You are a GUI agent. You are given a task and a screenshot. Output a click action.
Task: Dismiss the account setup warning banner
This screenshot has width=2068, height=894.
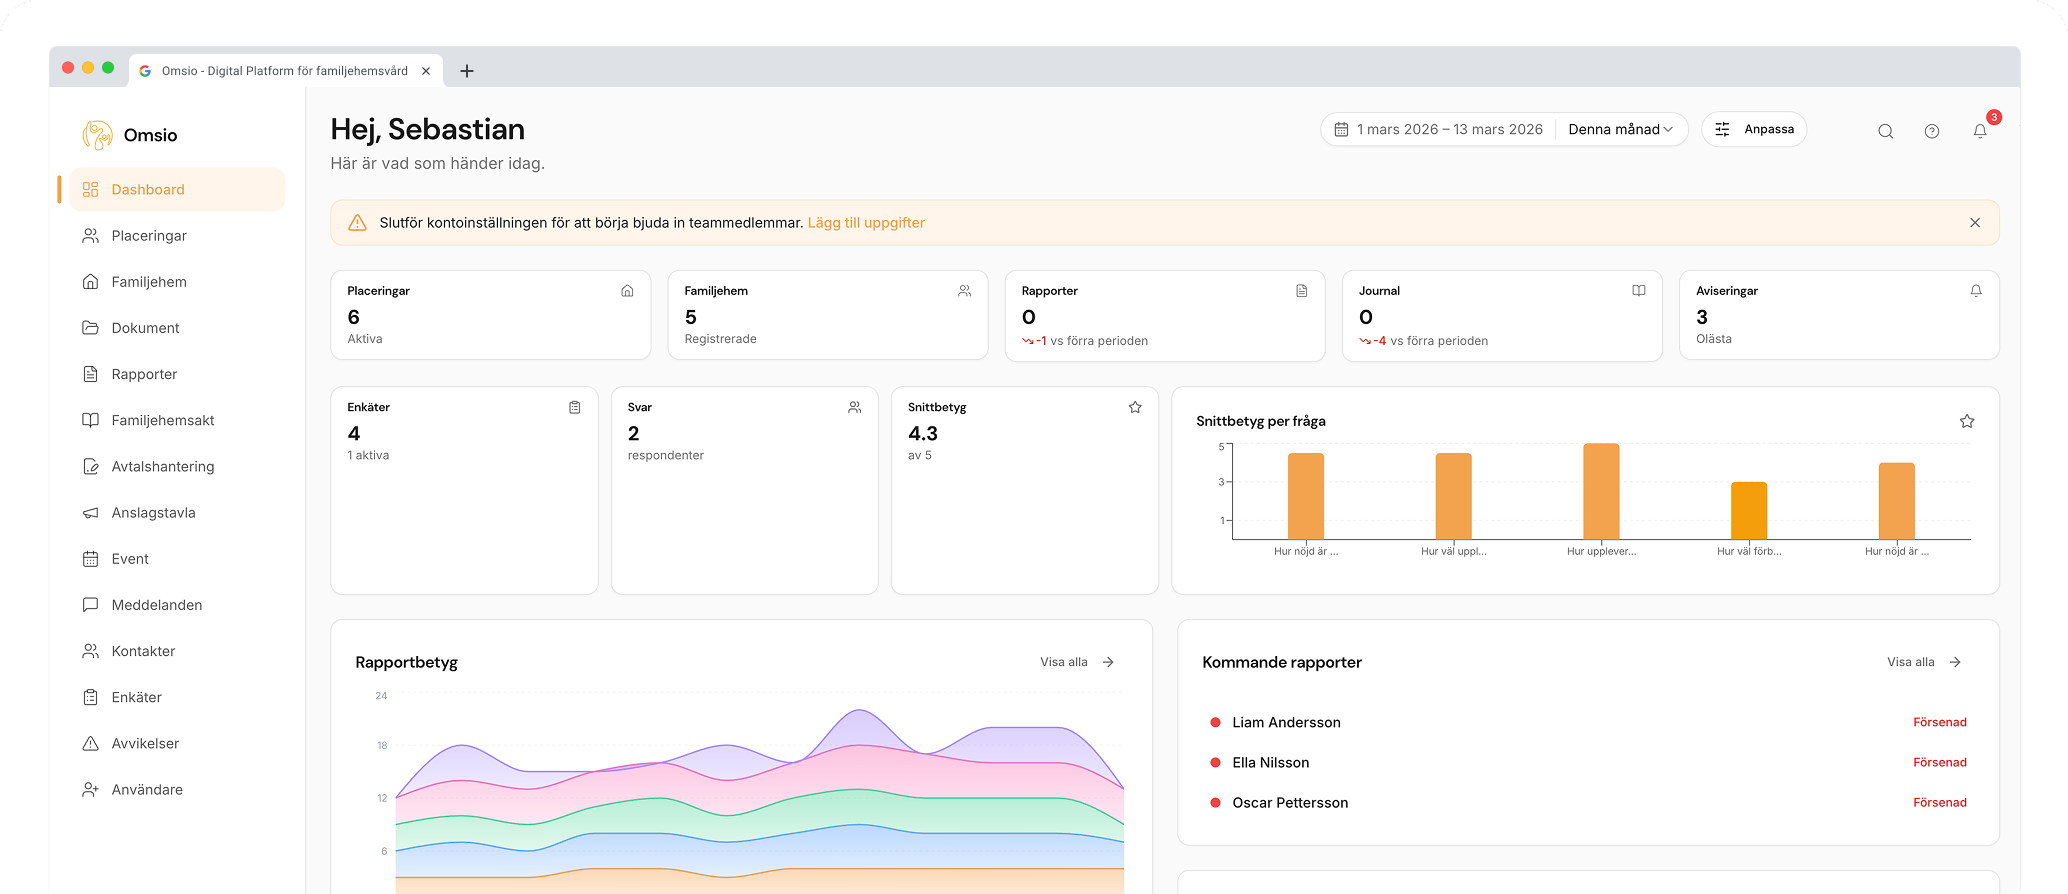pos(1974,223)
